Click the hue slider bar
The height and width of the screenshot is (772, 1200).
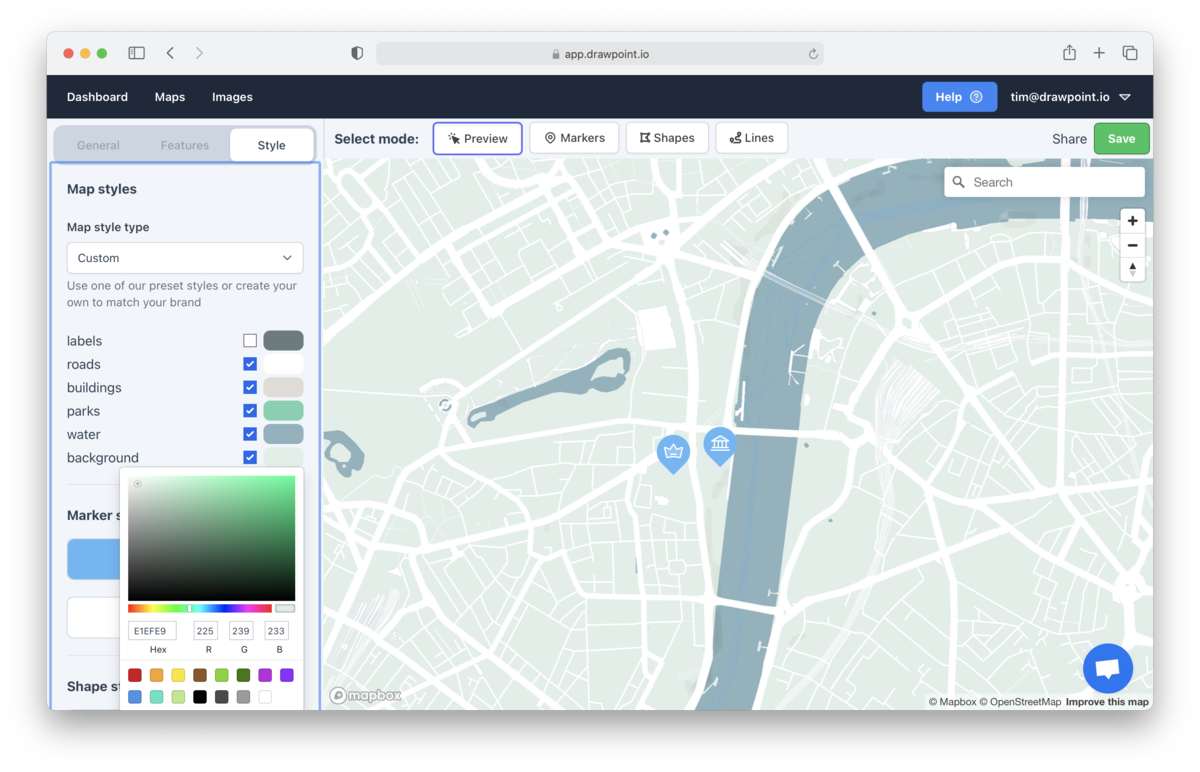(x=200, y=608)
